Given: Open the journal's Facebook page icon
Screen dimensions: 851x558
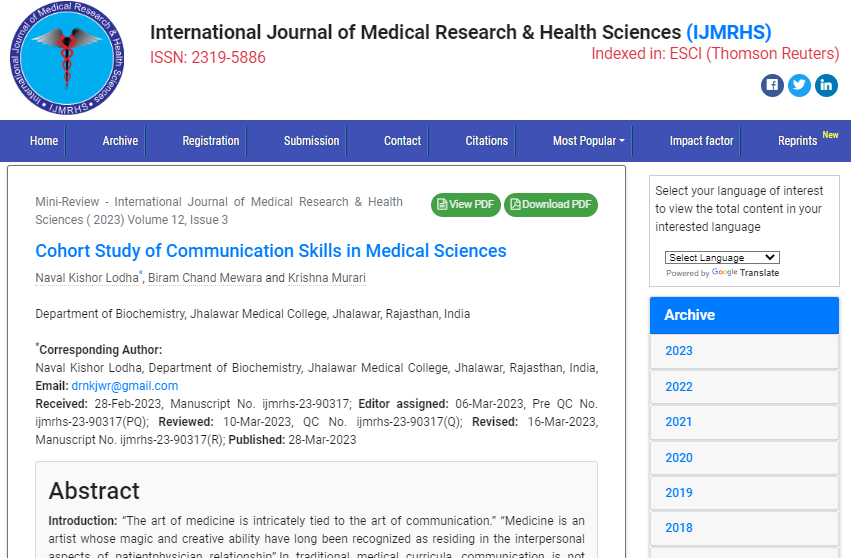Looking at the screenshot, I should click(772, 85).
